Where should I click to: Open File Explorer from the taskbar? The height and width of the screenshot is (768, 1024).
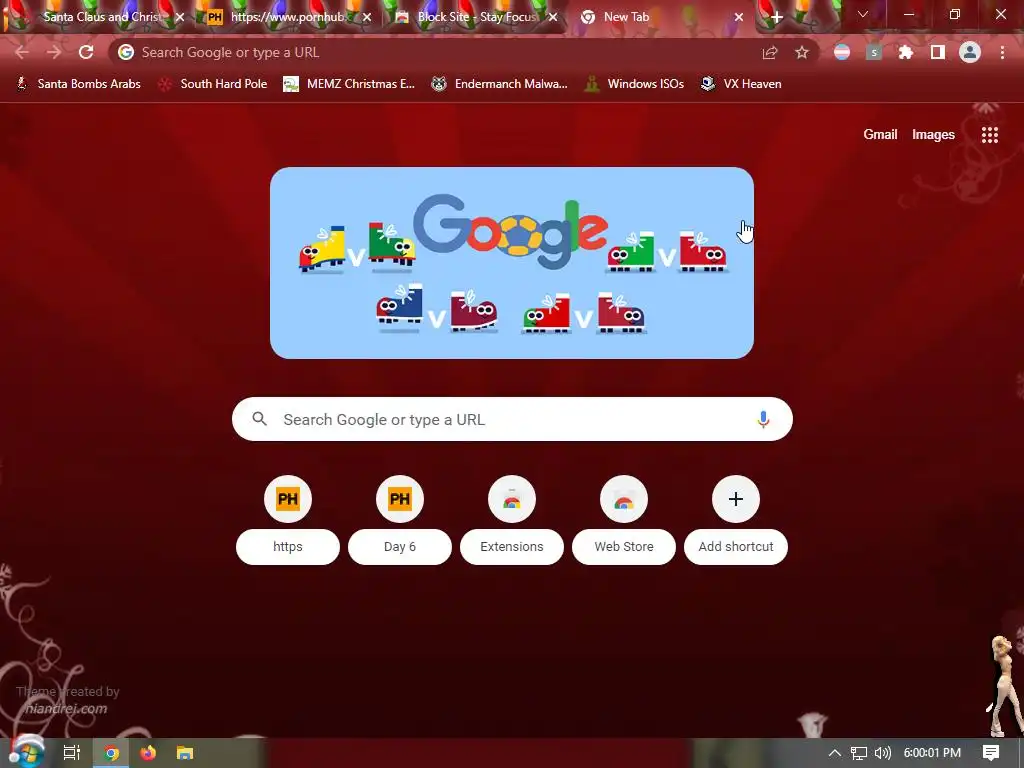tap(185, 753)
